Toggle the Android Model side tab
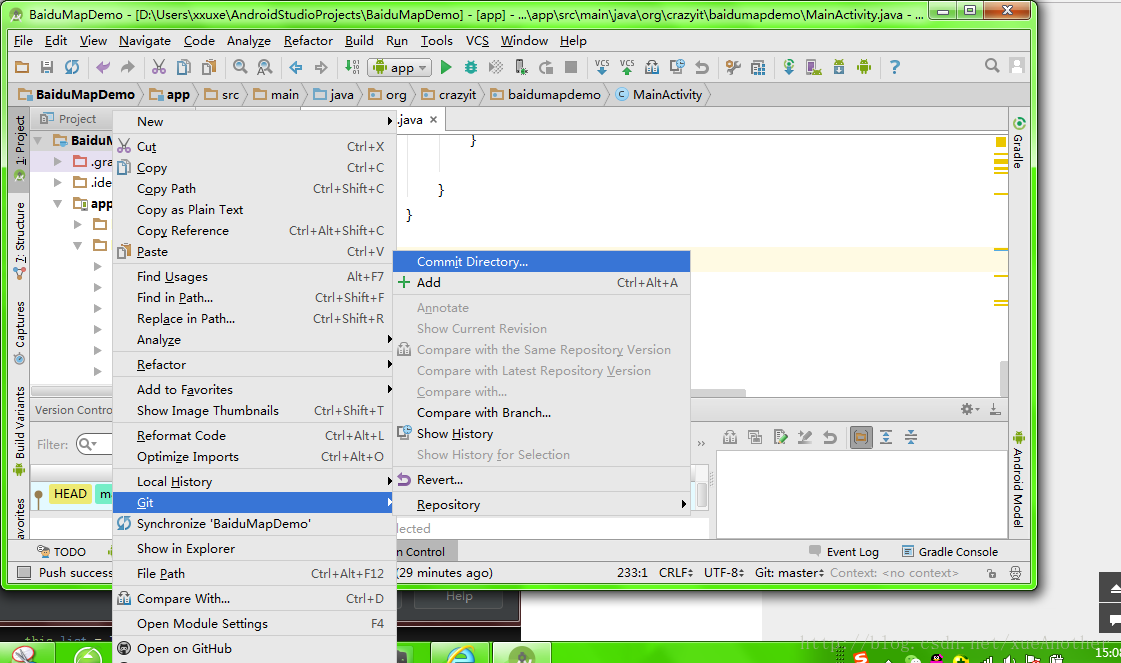The height and width of the screenshot is (663, 1121). [1018, 479]
